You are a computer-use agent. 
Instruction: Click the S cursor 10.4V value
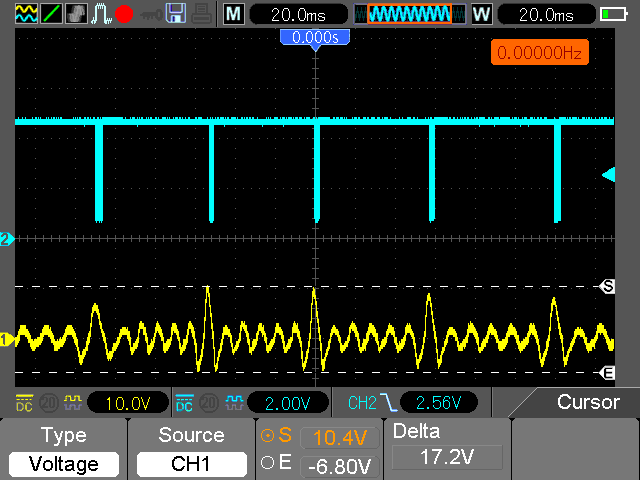pyautogui.click(x=340, y=438)
